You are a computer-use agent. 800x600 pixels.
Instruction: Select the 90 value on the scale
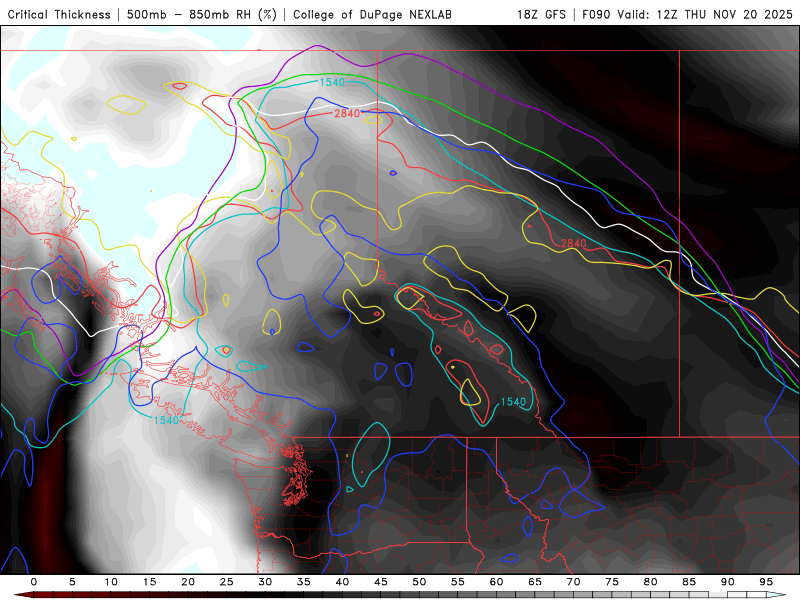[x=728, y=582]
